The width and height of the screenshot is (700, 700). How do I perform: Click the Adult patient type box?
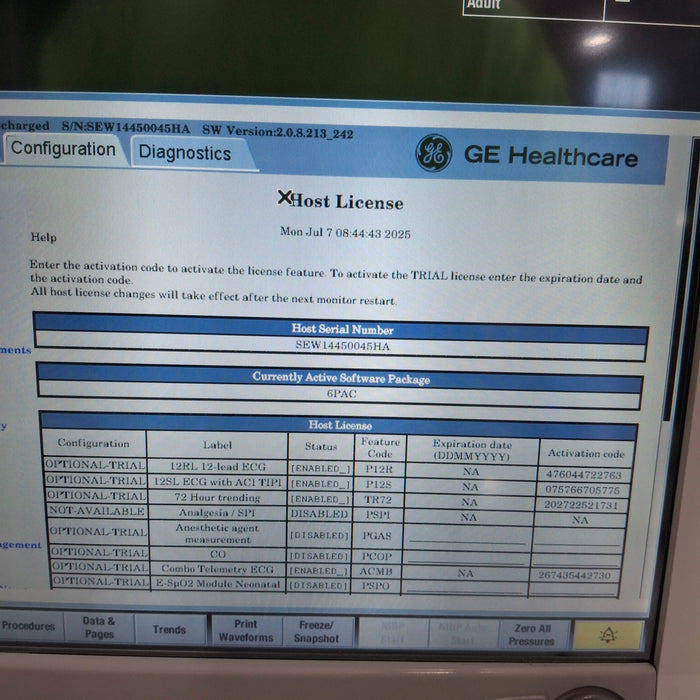533,7
